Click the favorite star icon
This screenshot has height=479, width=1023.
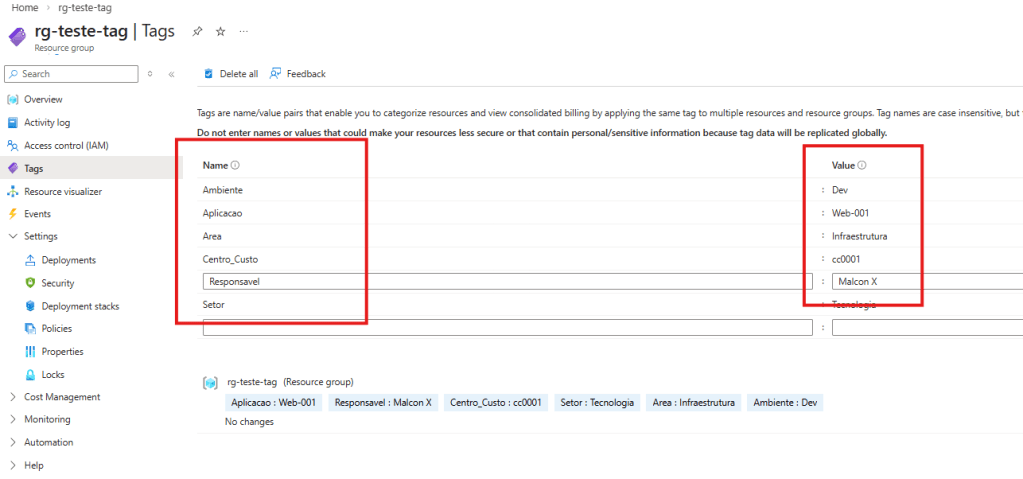tap(221, 32)
